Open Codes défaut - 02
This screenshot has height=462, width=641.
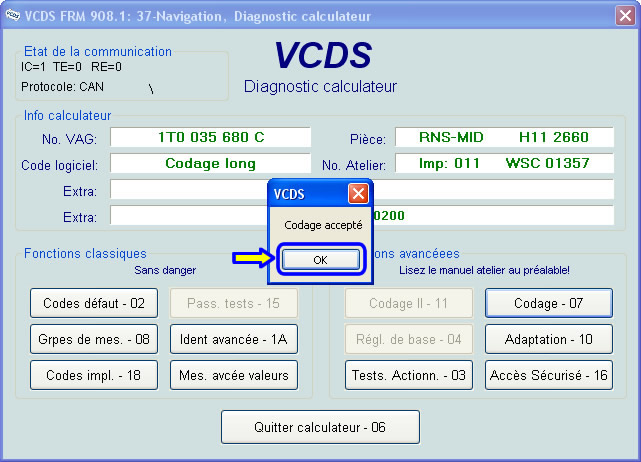[95, 303]
